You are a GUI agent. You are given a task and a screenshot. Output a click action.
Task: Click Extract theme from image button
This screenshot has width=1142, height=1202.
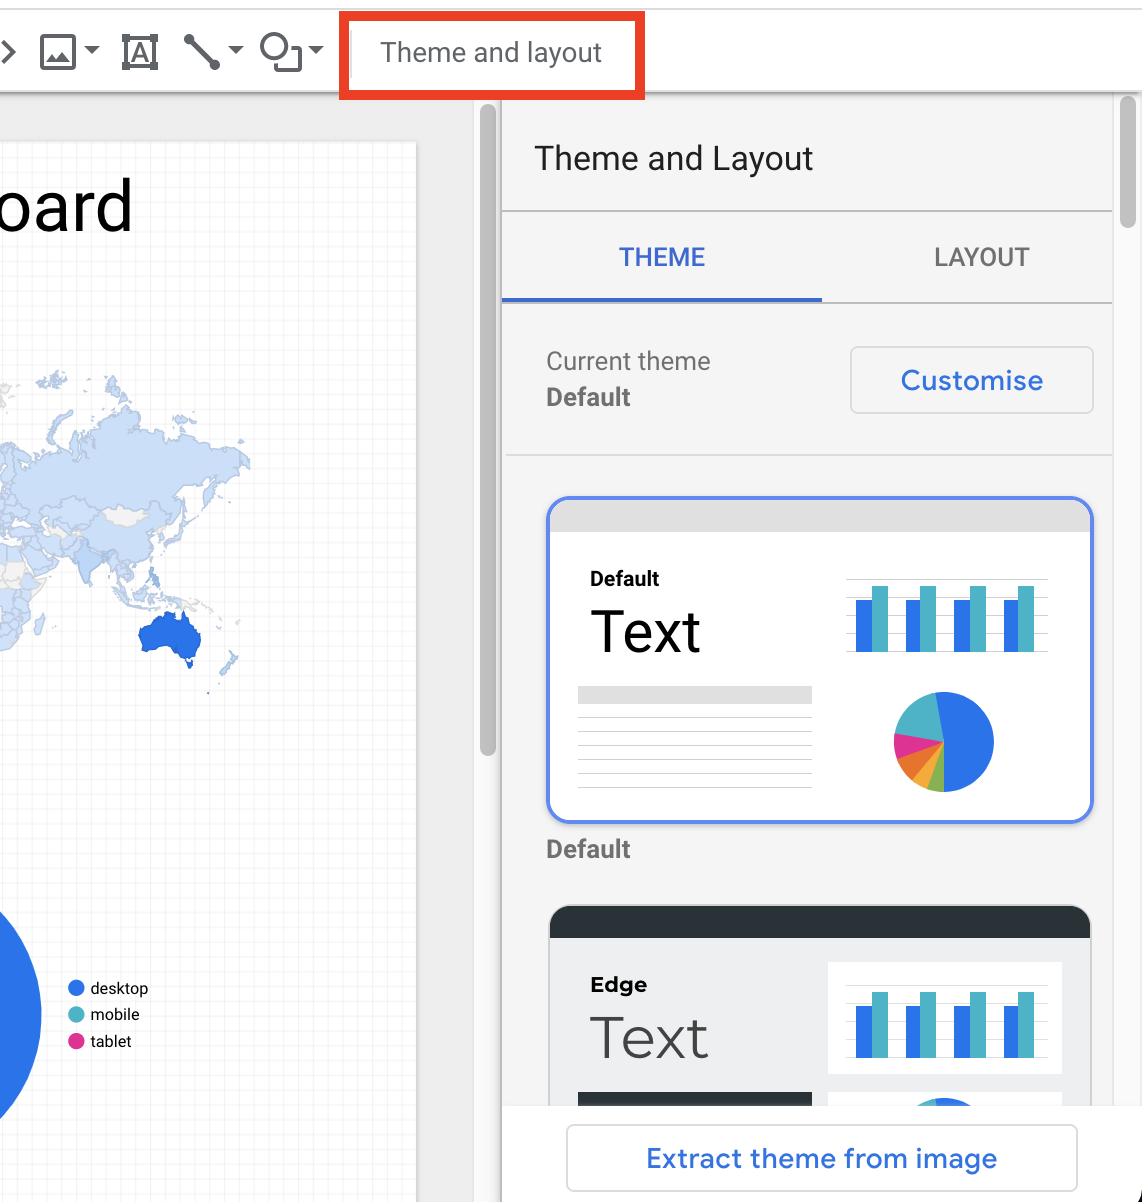point(821,1158)
